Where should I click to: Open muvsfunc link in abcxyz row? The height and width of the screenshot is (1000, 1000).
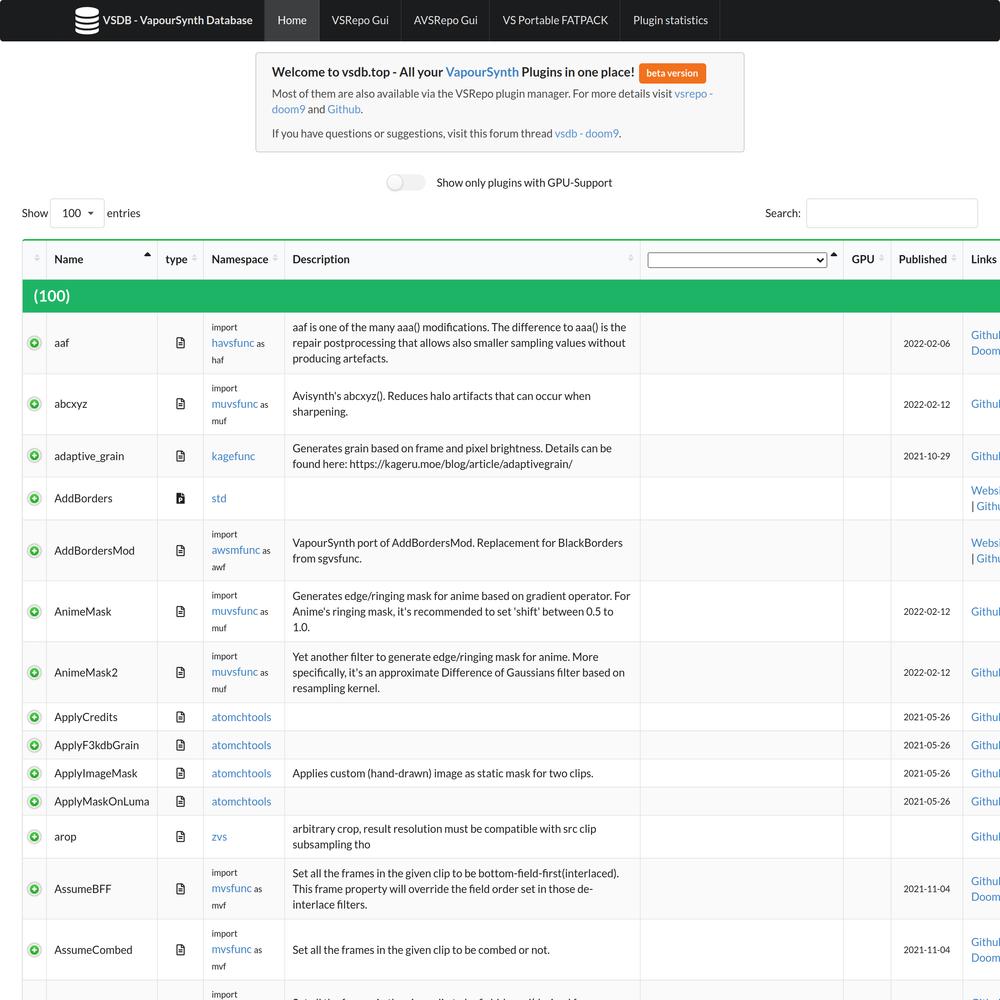235,404
